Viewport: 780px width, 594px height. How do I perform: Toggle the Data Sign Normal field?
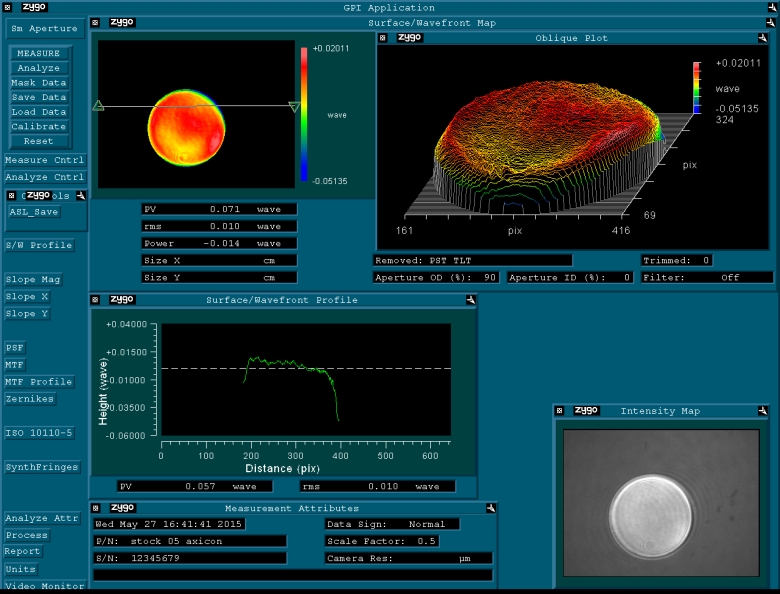click(x=391, y=524)
